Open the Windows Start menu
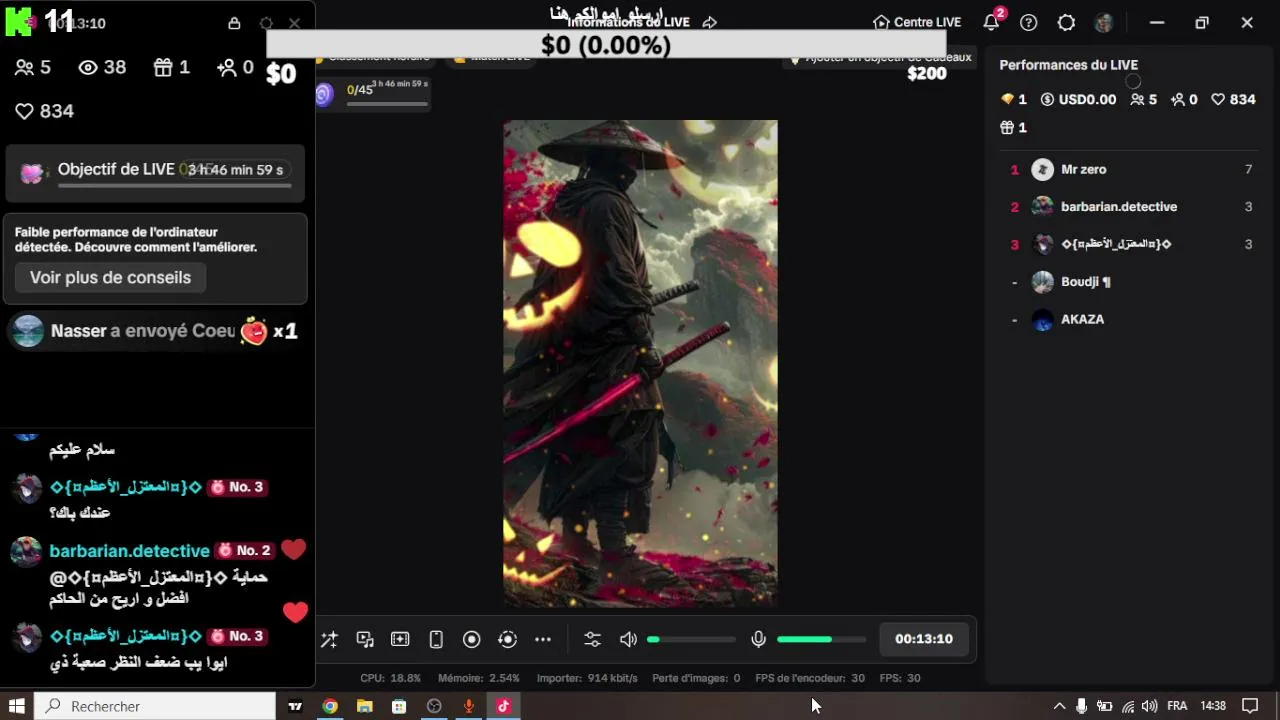The image size is (1280, 720). [x=17, y=706]
